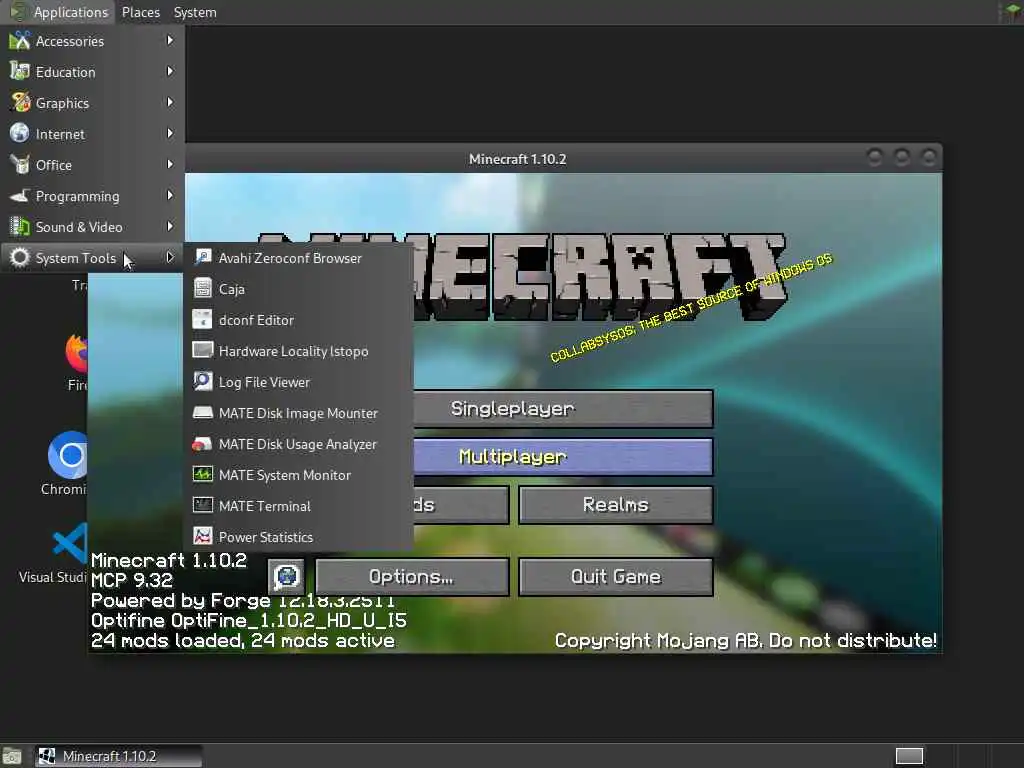This screenshot has height=768, width=1024.
Task: Click the MATE Disk Usage Analyzer label
Action: coord(298,444)
